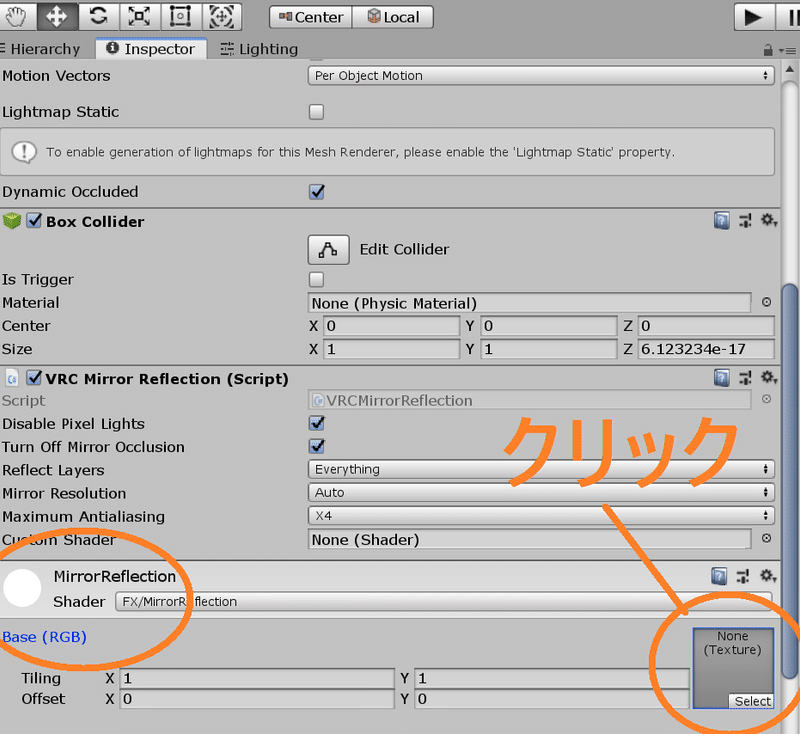Click the Physic Material object field
Viewport: 800px width, 734px height.
(x=529, y=303)
